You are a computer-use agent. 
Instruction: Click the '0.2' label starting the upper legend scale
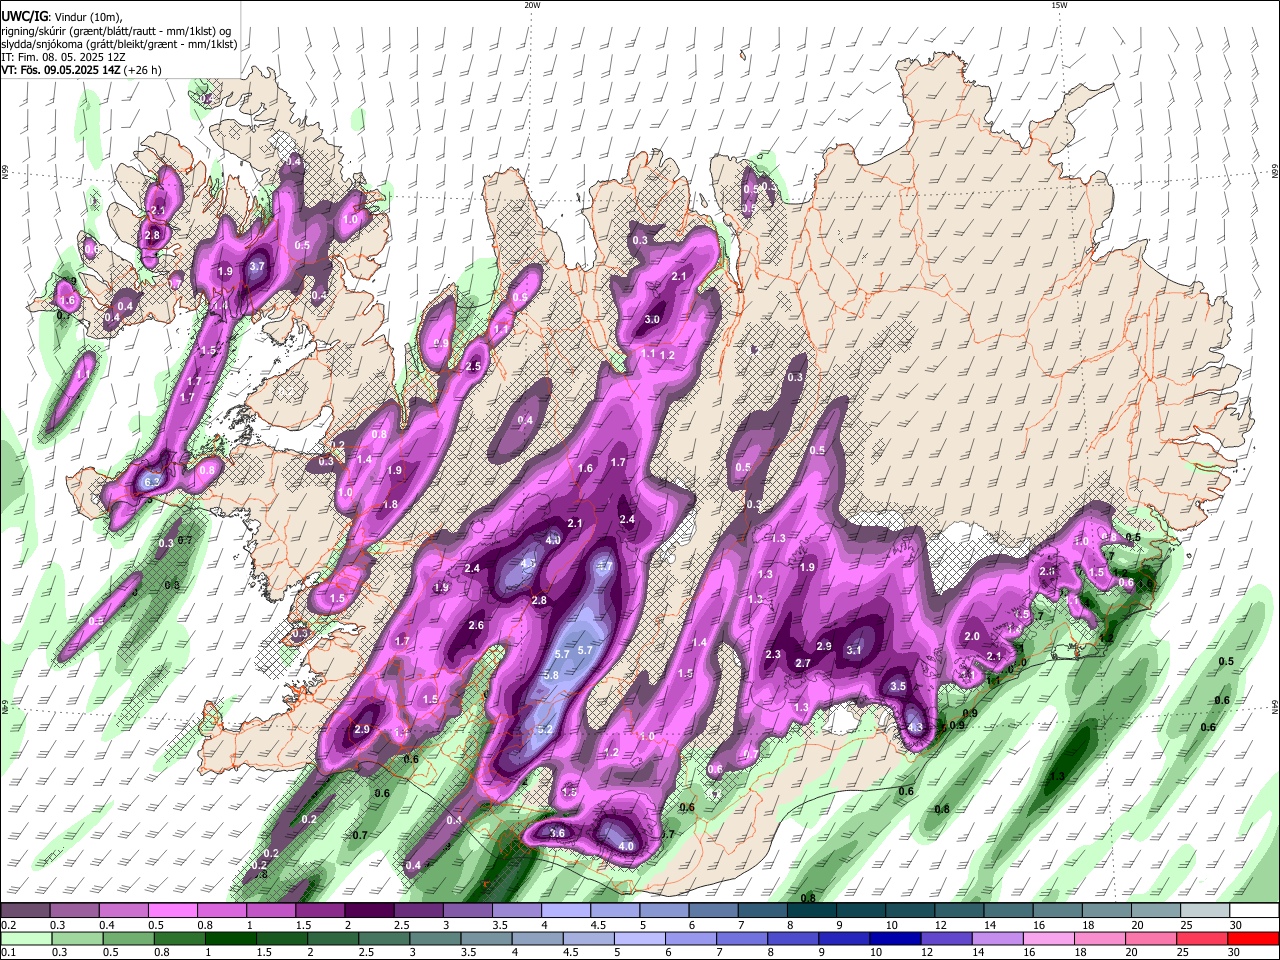pos(9,925)
